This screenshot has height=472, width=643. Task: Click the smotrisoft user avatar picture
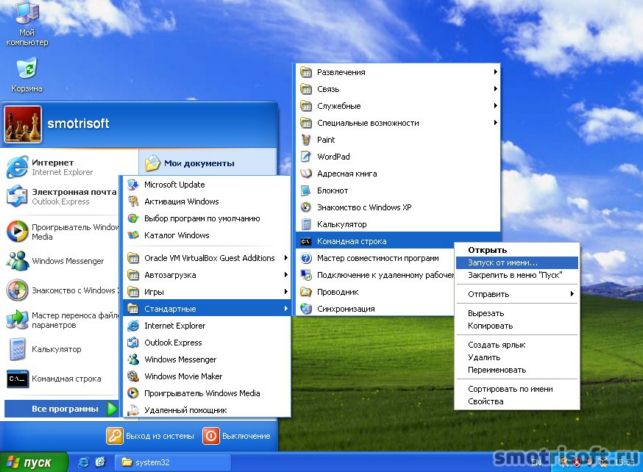(x=23, y=124)
